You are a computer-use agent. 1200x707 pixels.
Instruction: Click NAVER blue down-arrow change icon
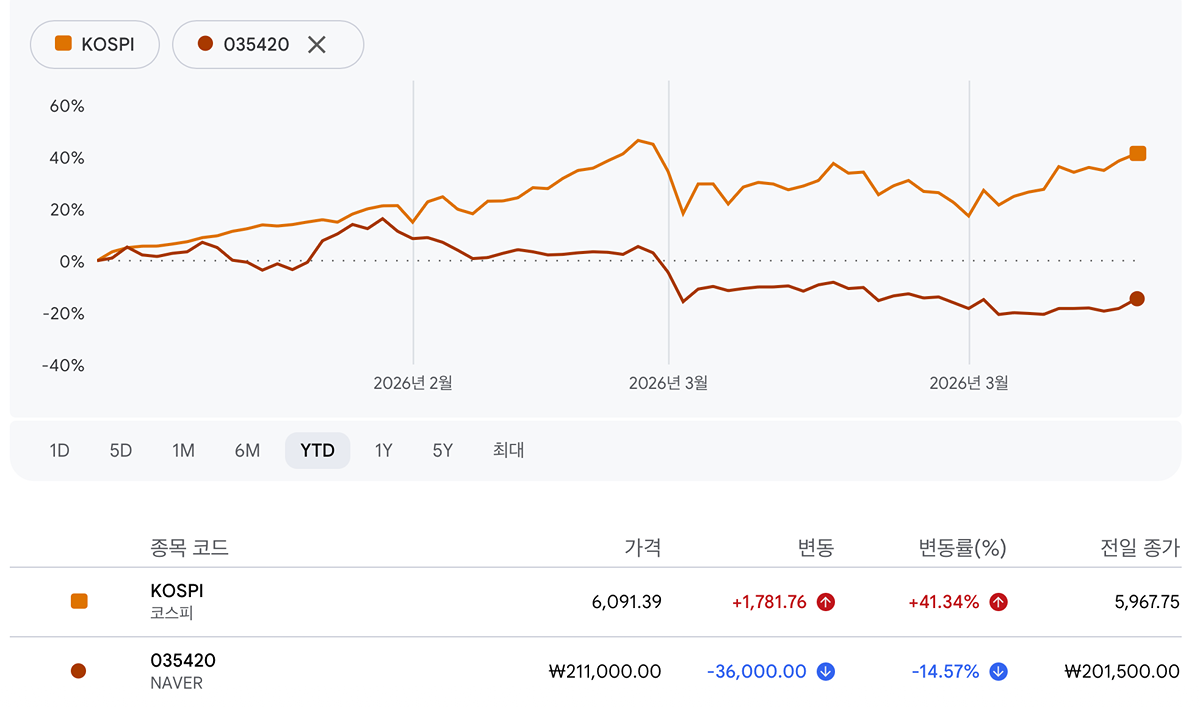[x=825, y=672]
